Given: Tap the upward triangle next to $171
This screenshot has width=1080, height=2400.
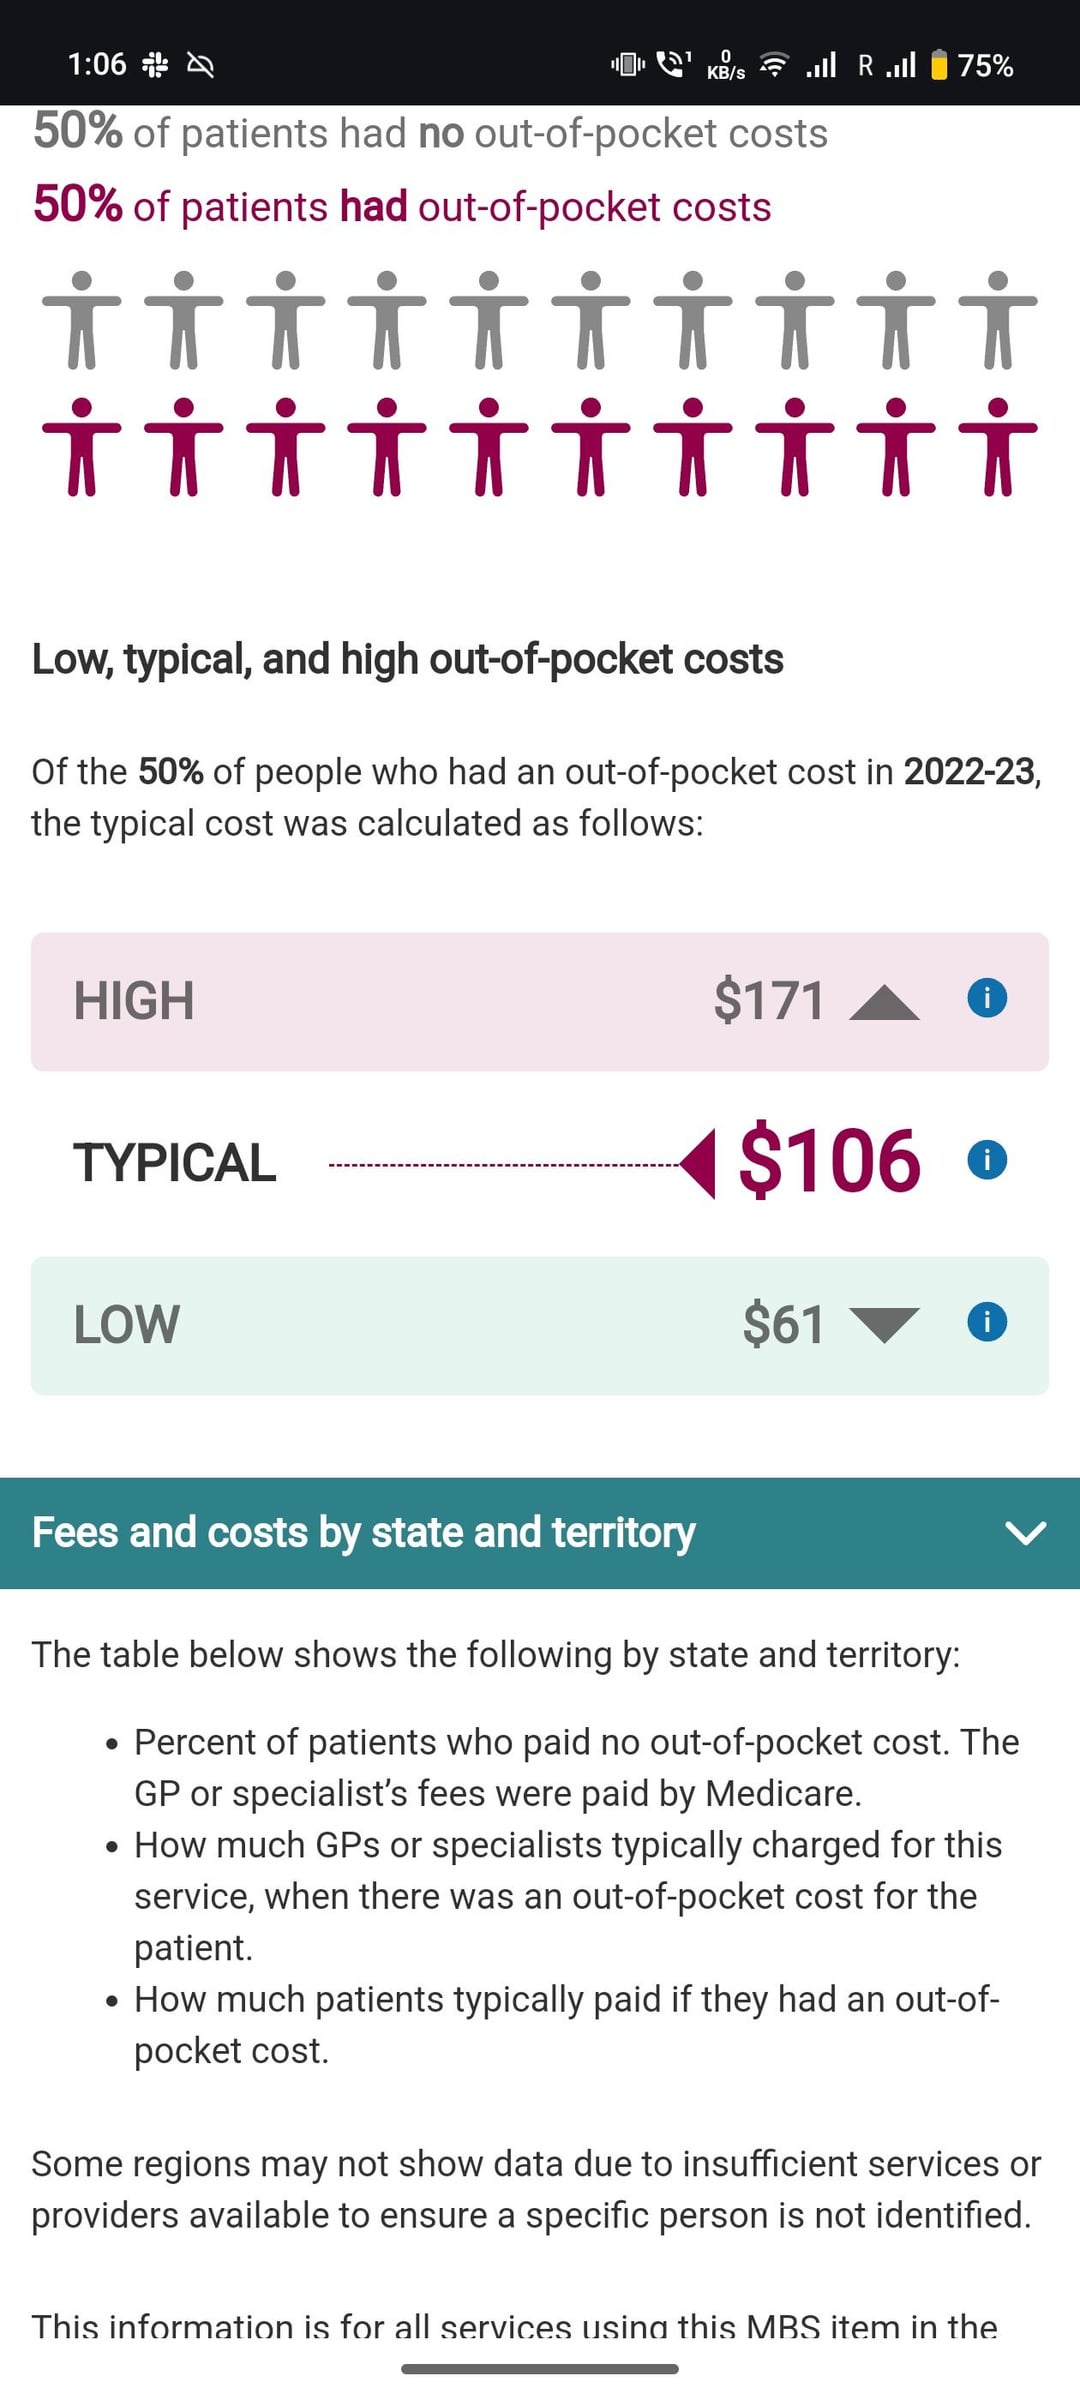Looking at the screenshot, I should point(884,1002).
